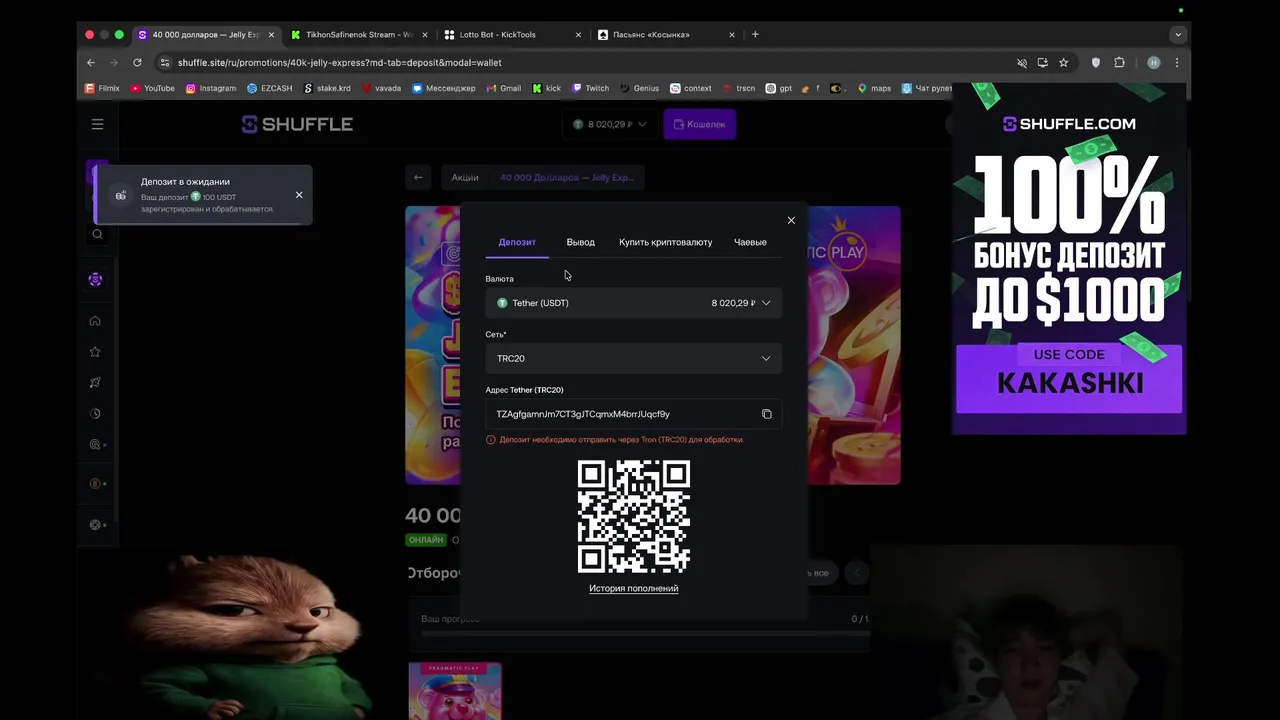
Task: Switch to the Чаевые tab
Action: click(x=750, y=242)
